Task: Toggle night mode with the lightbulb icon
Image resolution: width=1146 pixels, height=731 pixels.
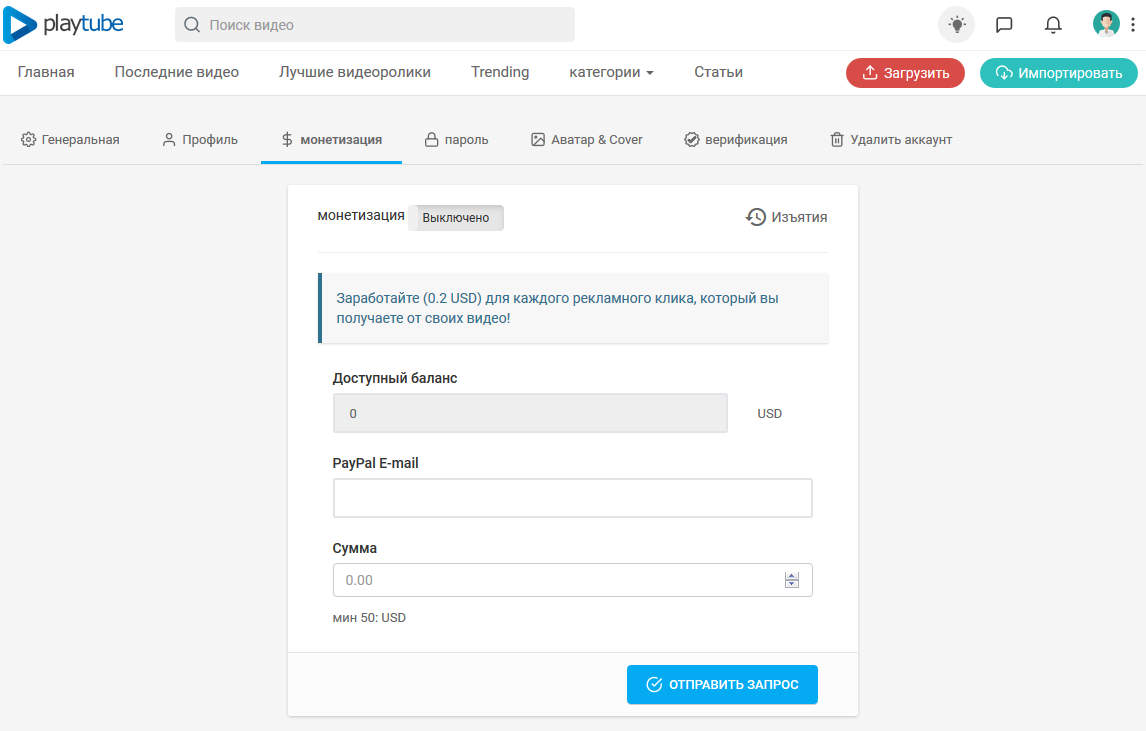Action: coord(956,25)
